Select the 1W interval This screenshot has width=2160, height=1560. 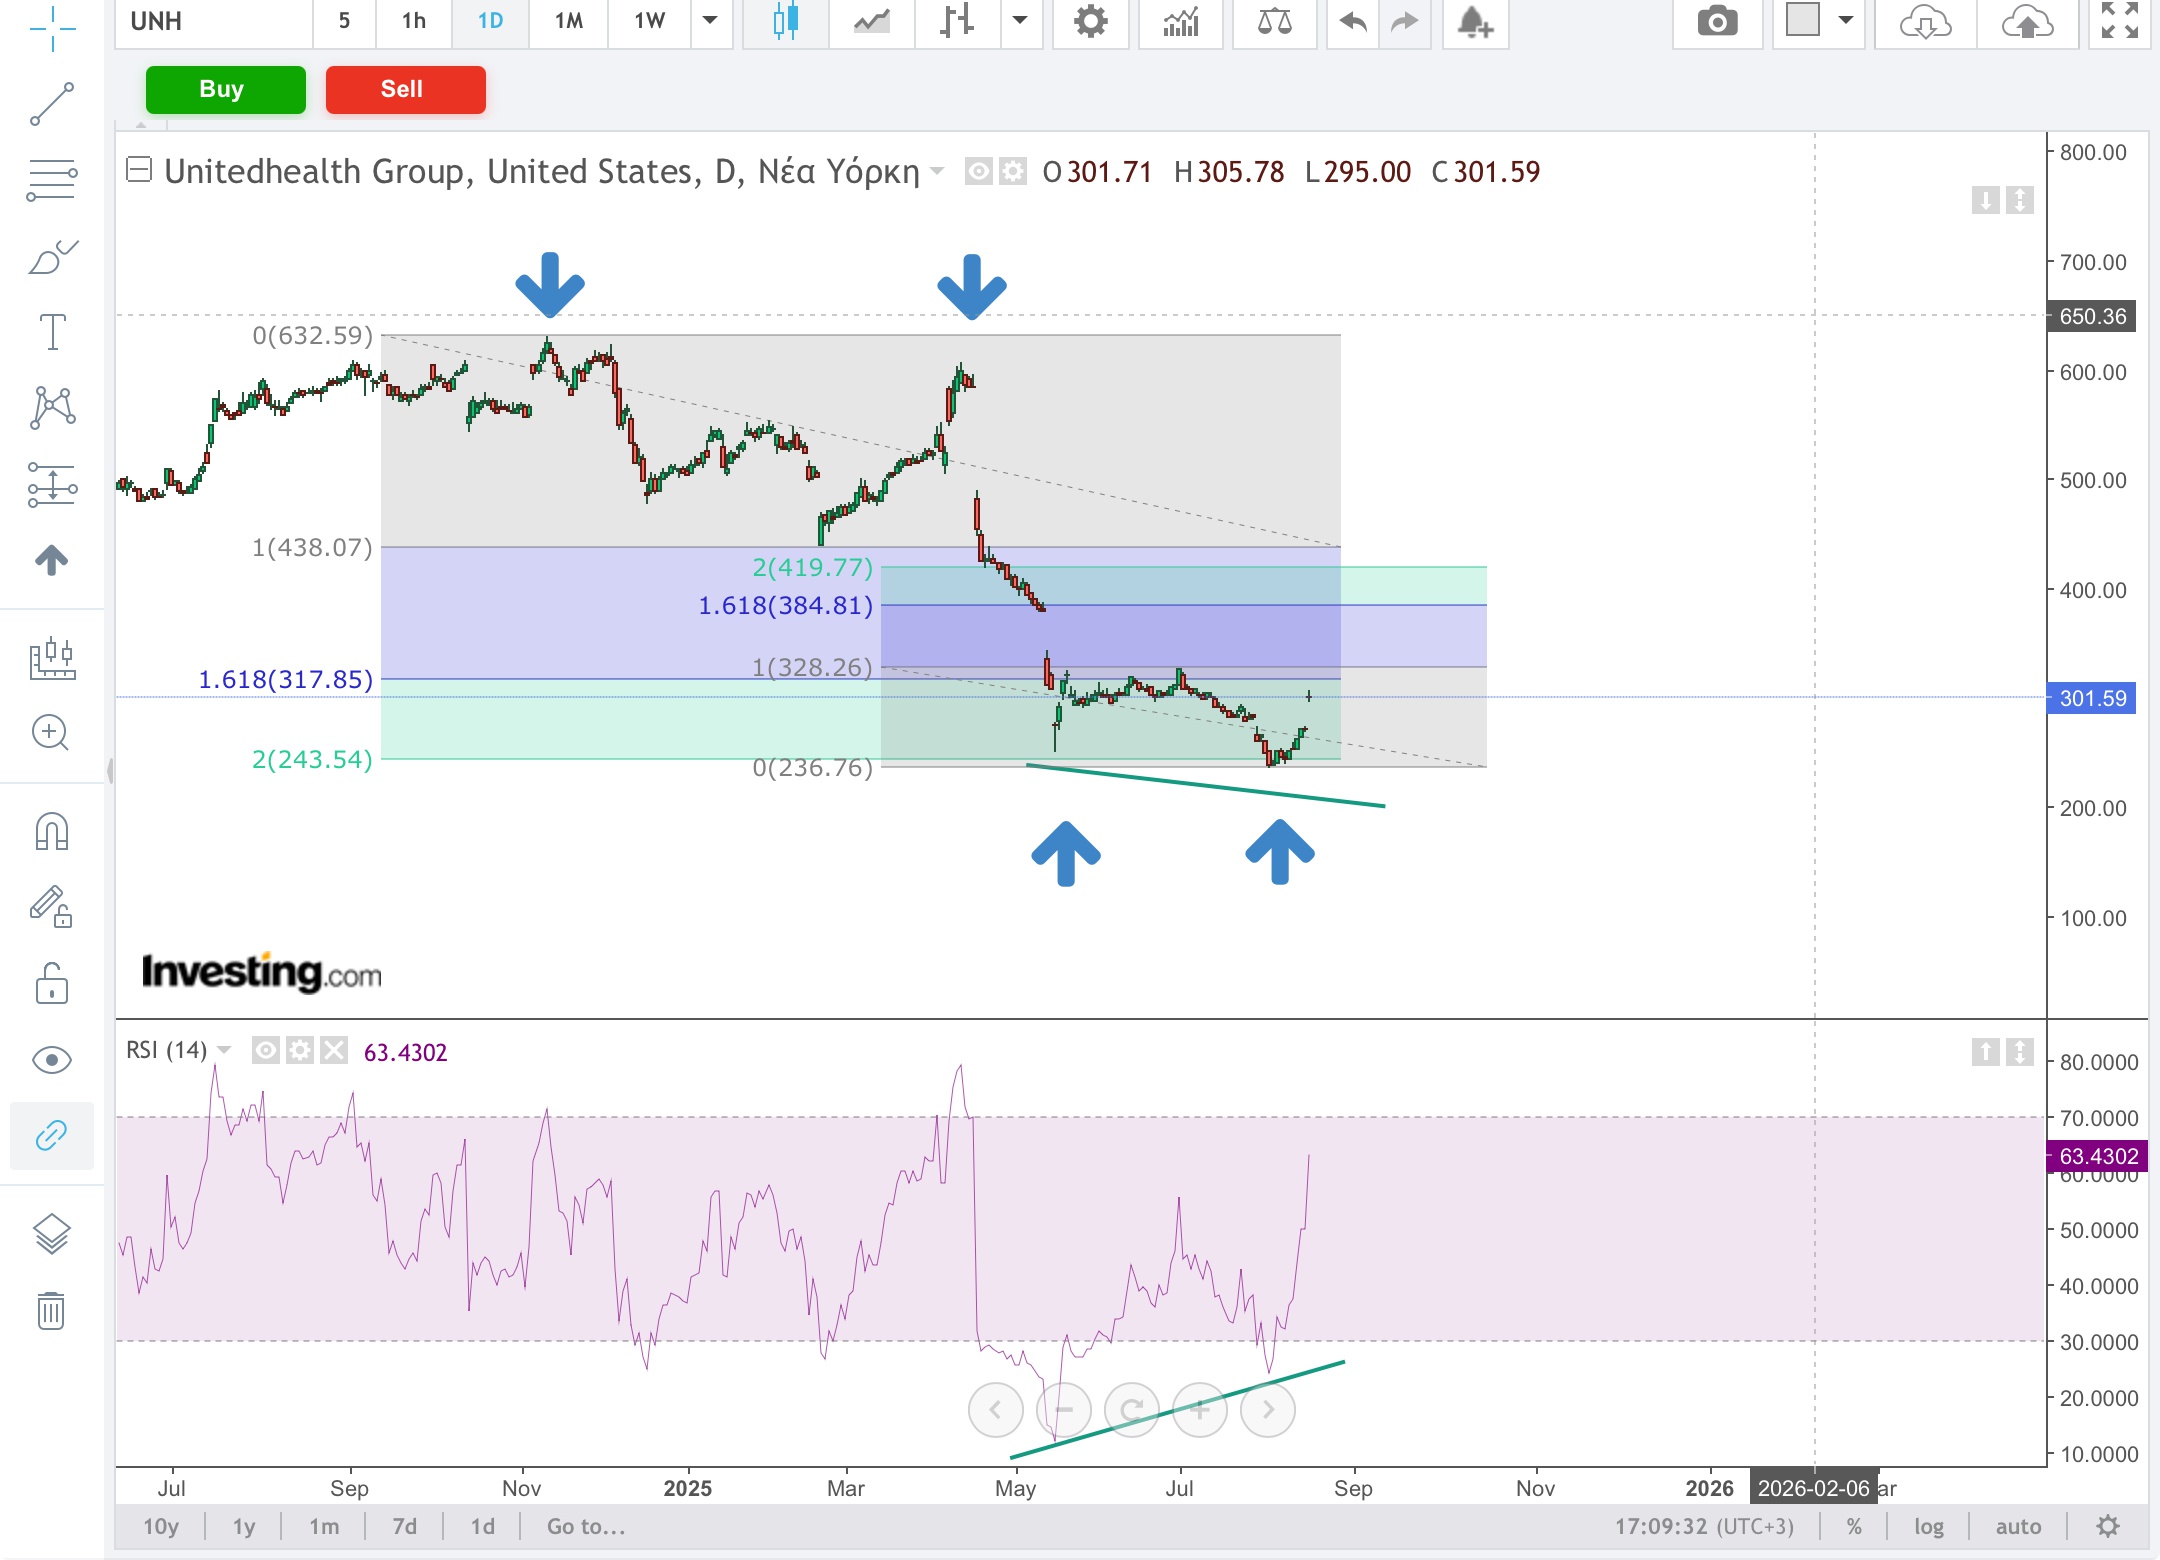coord(650,21)
